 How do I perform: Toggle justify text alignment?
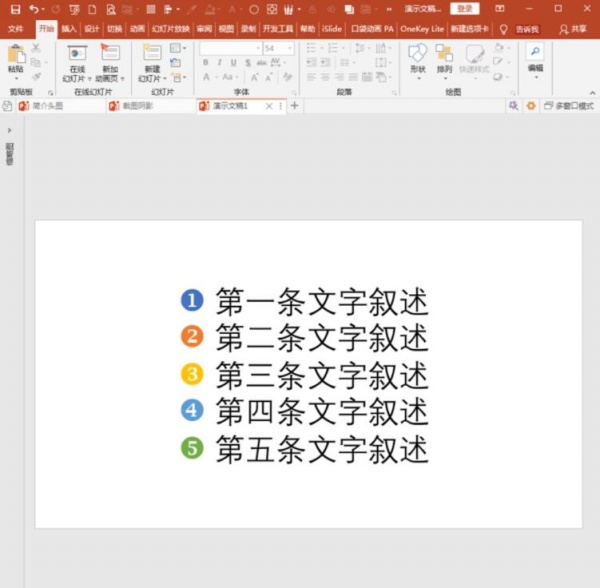coord(353,77)
